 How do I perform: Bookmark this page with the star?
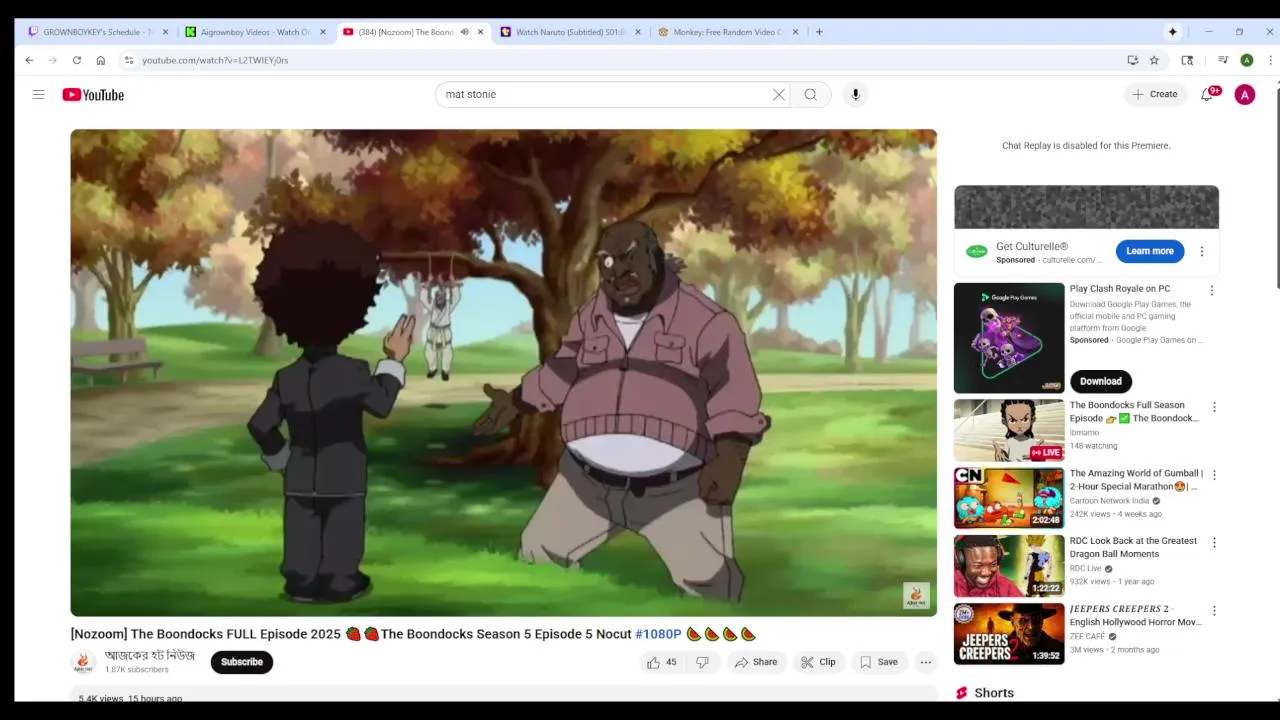point(1154,60)
